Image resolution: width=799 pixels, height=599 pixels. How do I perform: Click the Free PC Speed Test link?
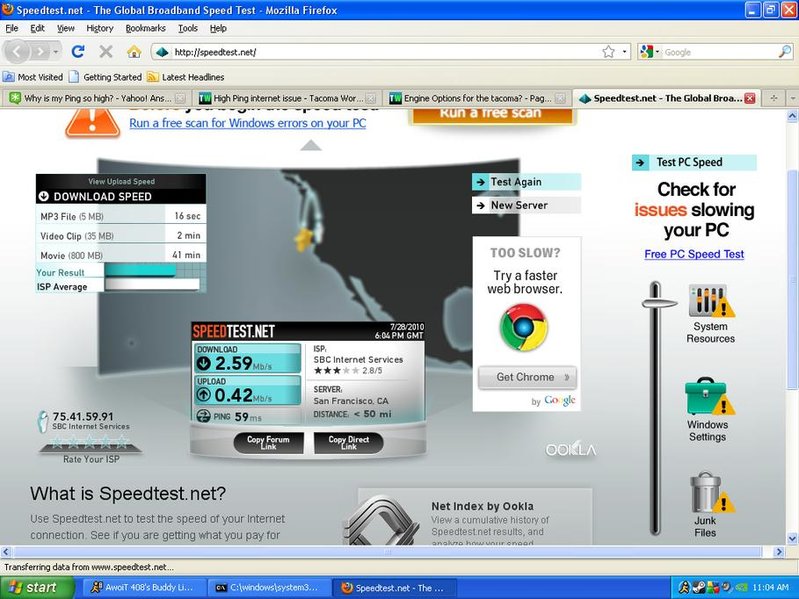[x=694, y=254]
